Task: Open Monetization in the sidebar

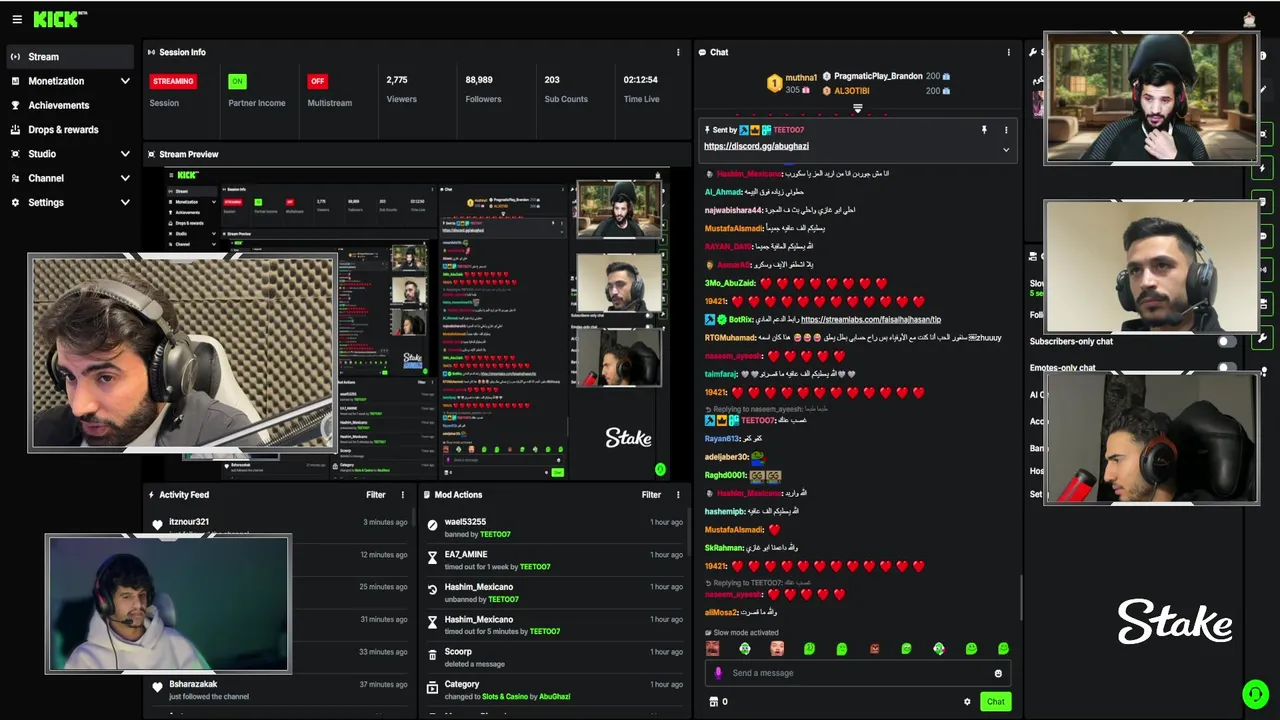Action: pos(69,81)
